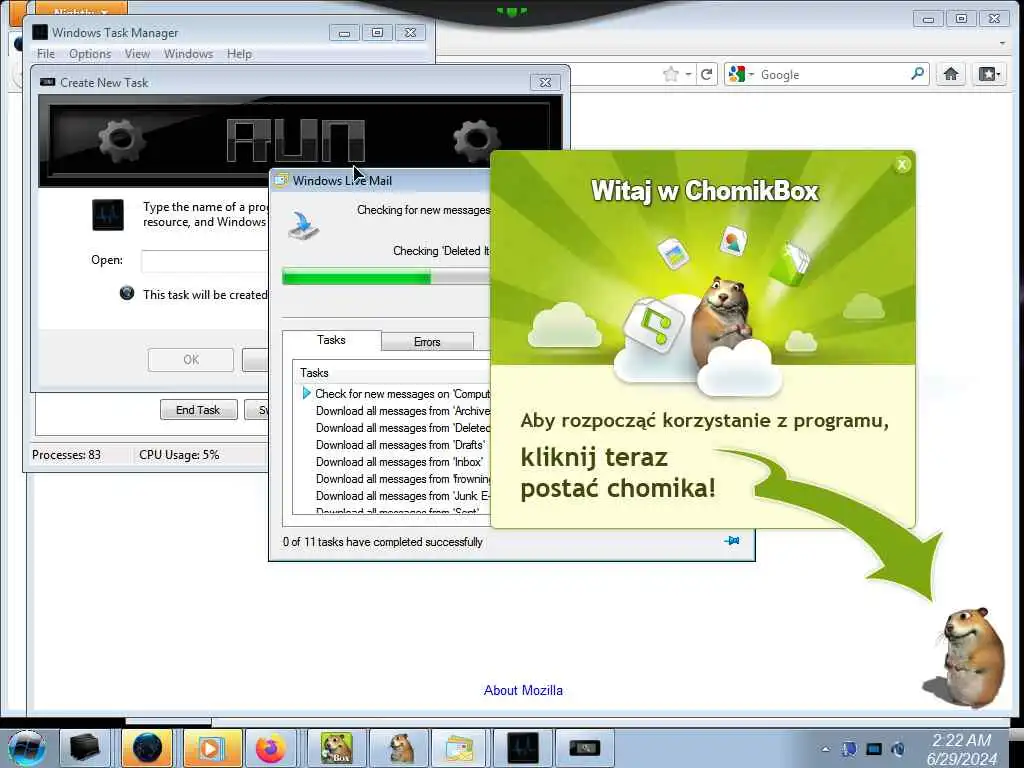Viewport: 1024px width, 768px height.
Task: Click the Windows Task Manager title bar icon
Action: [39, 32]
